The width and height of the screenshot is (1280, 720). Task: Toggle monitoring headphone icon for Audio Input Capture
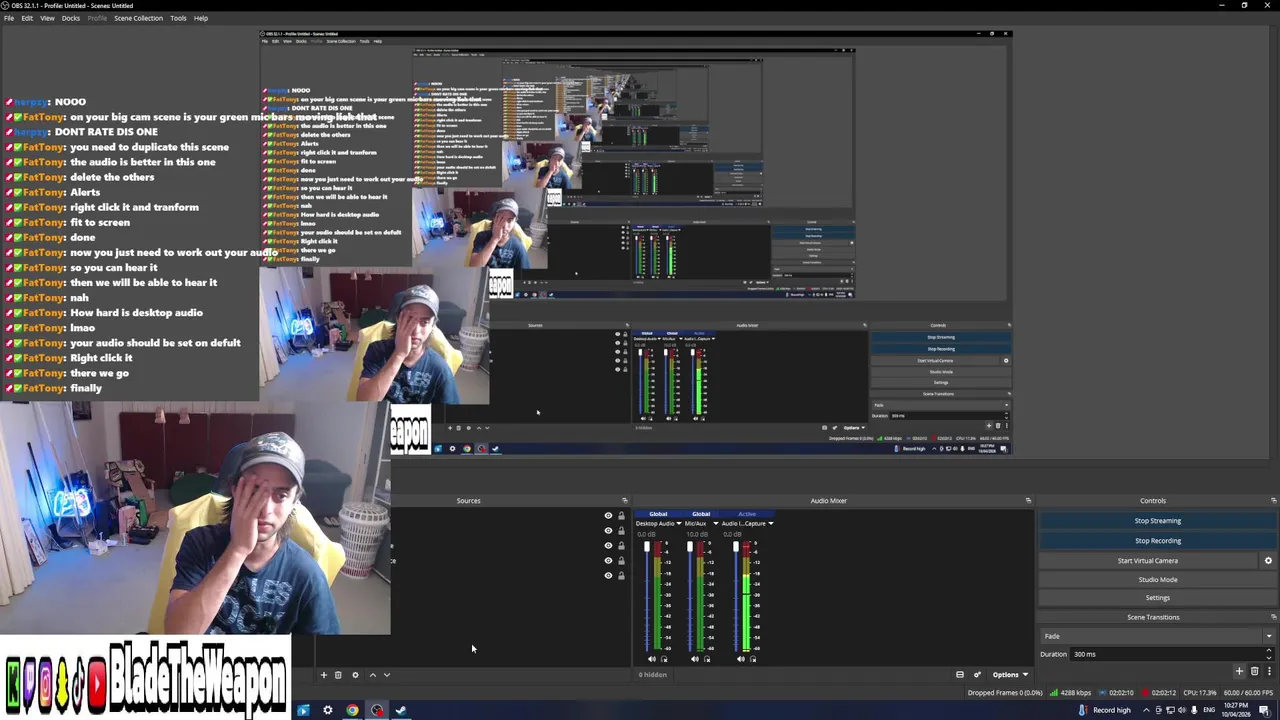[x=753, y=659]
